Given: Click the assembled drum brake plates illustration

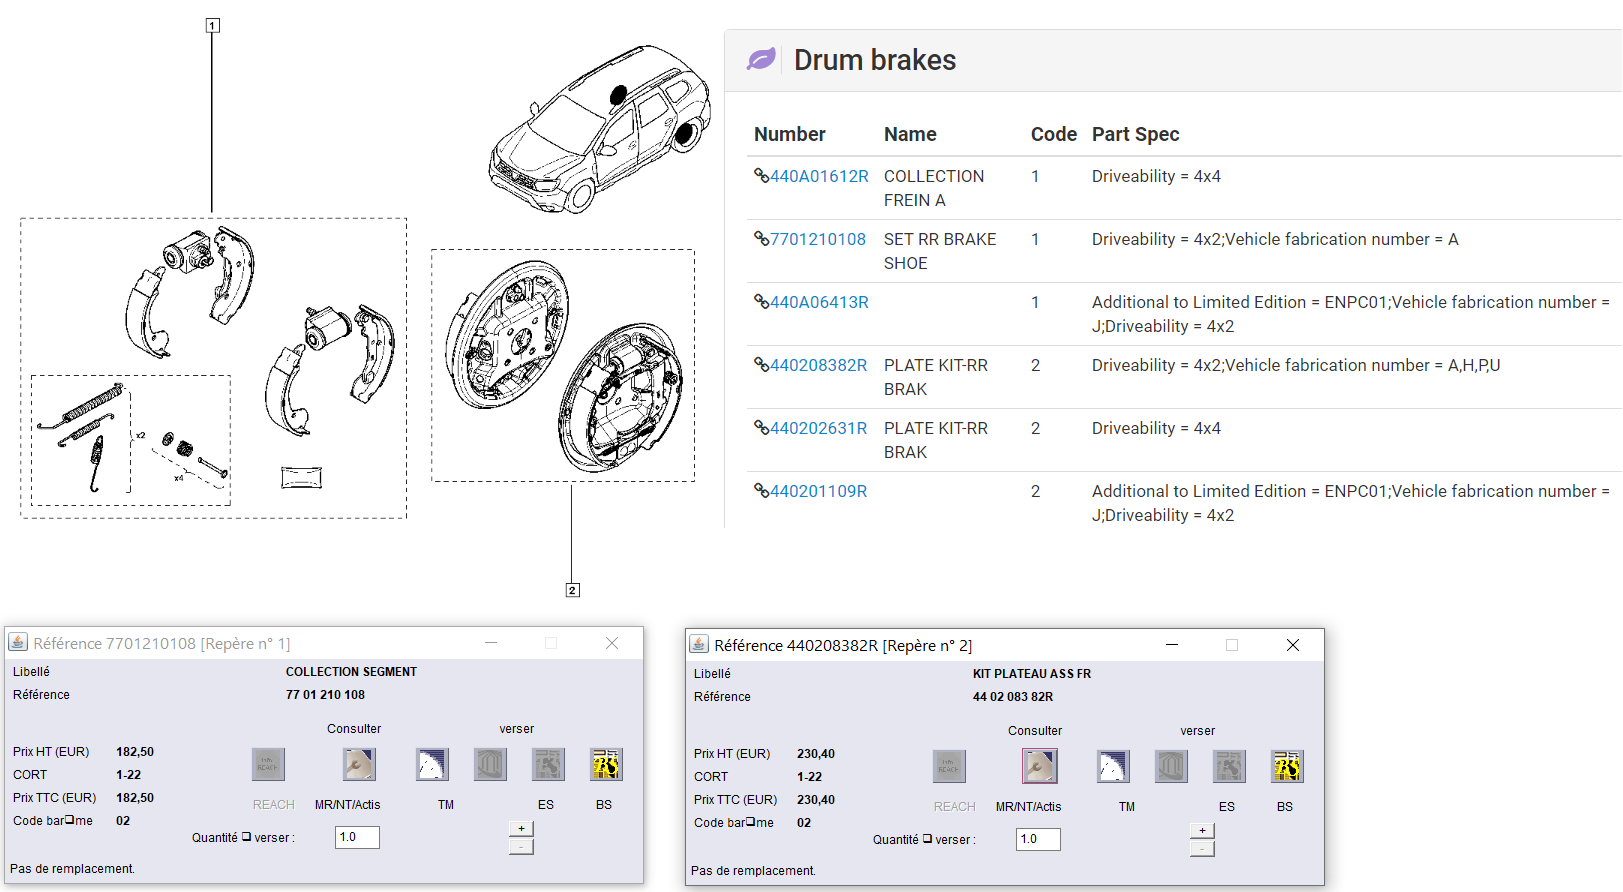Looking at the screenshot, I should [563, 366].
